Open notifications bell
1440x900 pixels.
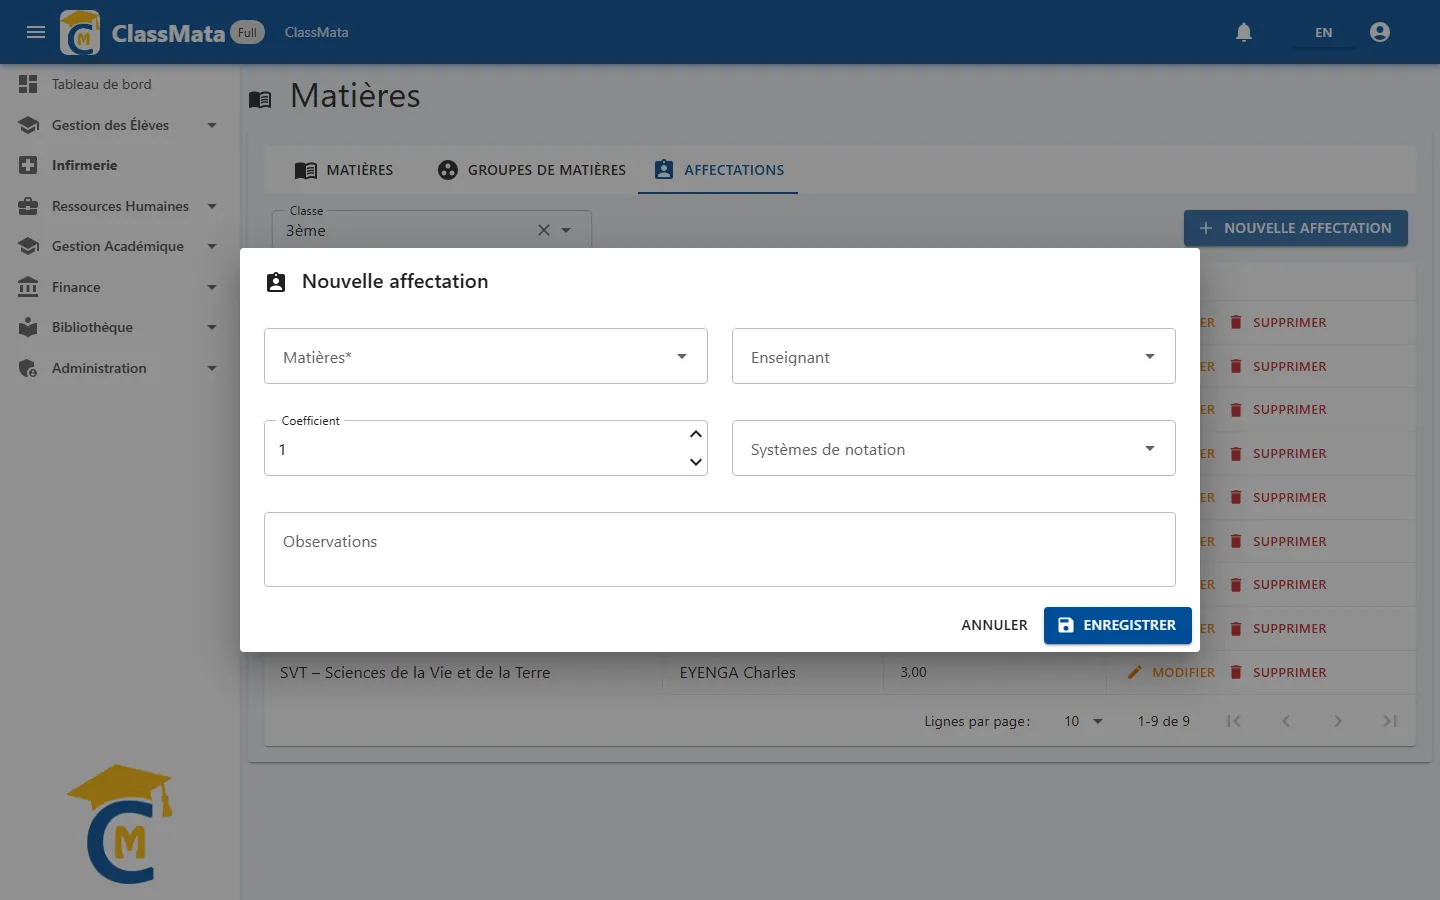1244,32
